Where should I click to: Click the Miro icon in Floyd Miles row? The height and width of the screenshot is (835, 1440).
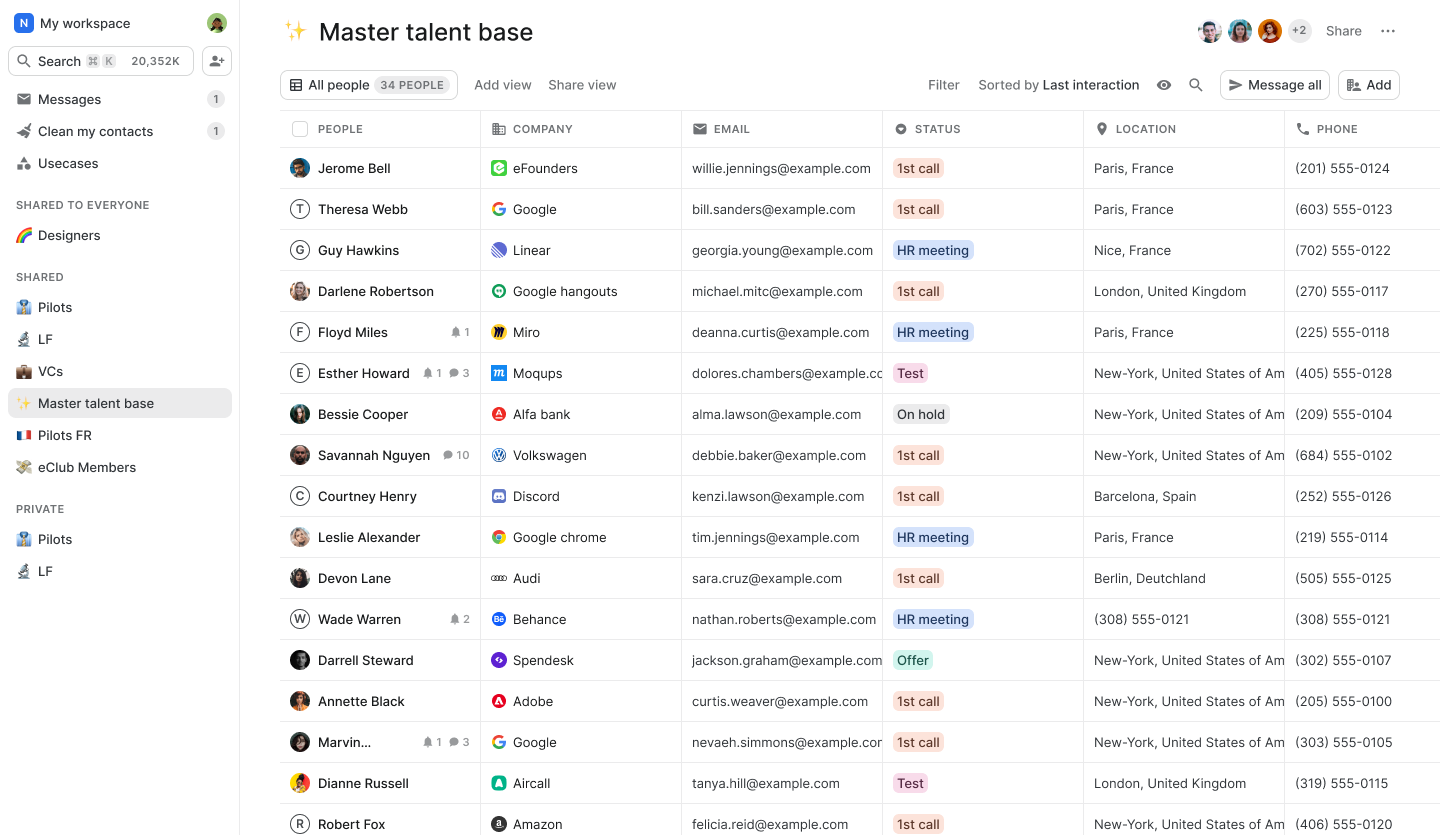click(499, 332)
